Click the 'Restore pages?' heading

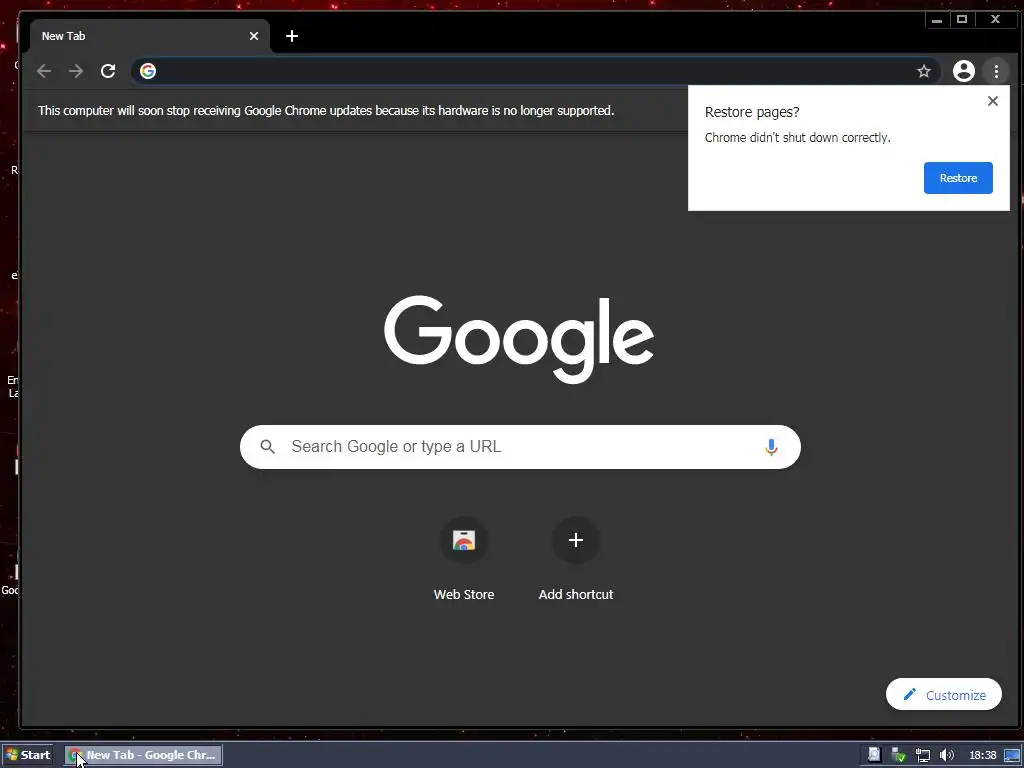click(752, 112)
